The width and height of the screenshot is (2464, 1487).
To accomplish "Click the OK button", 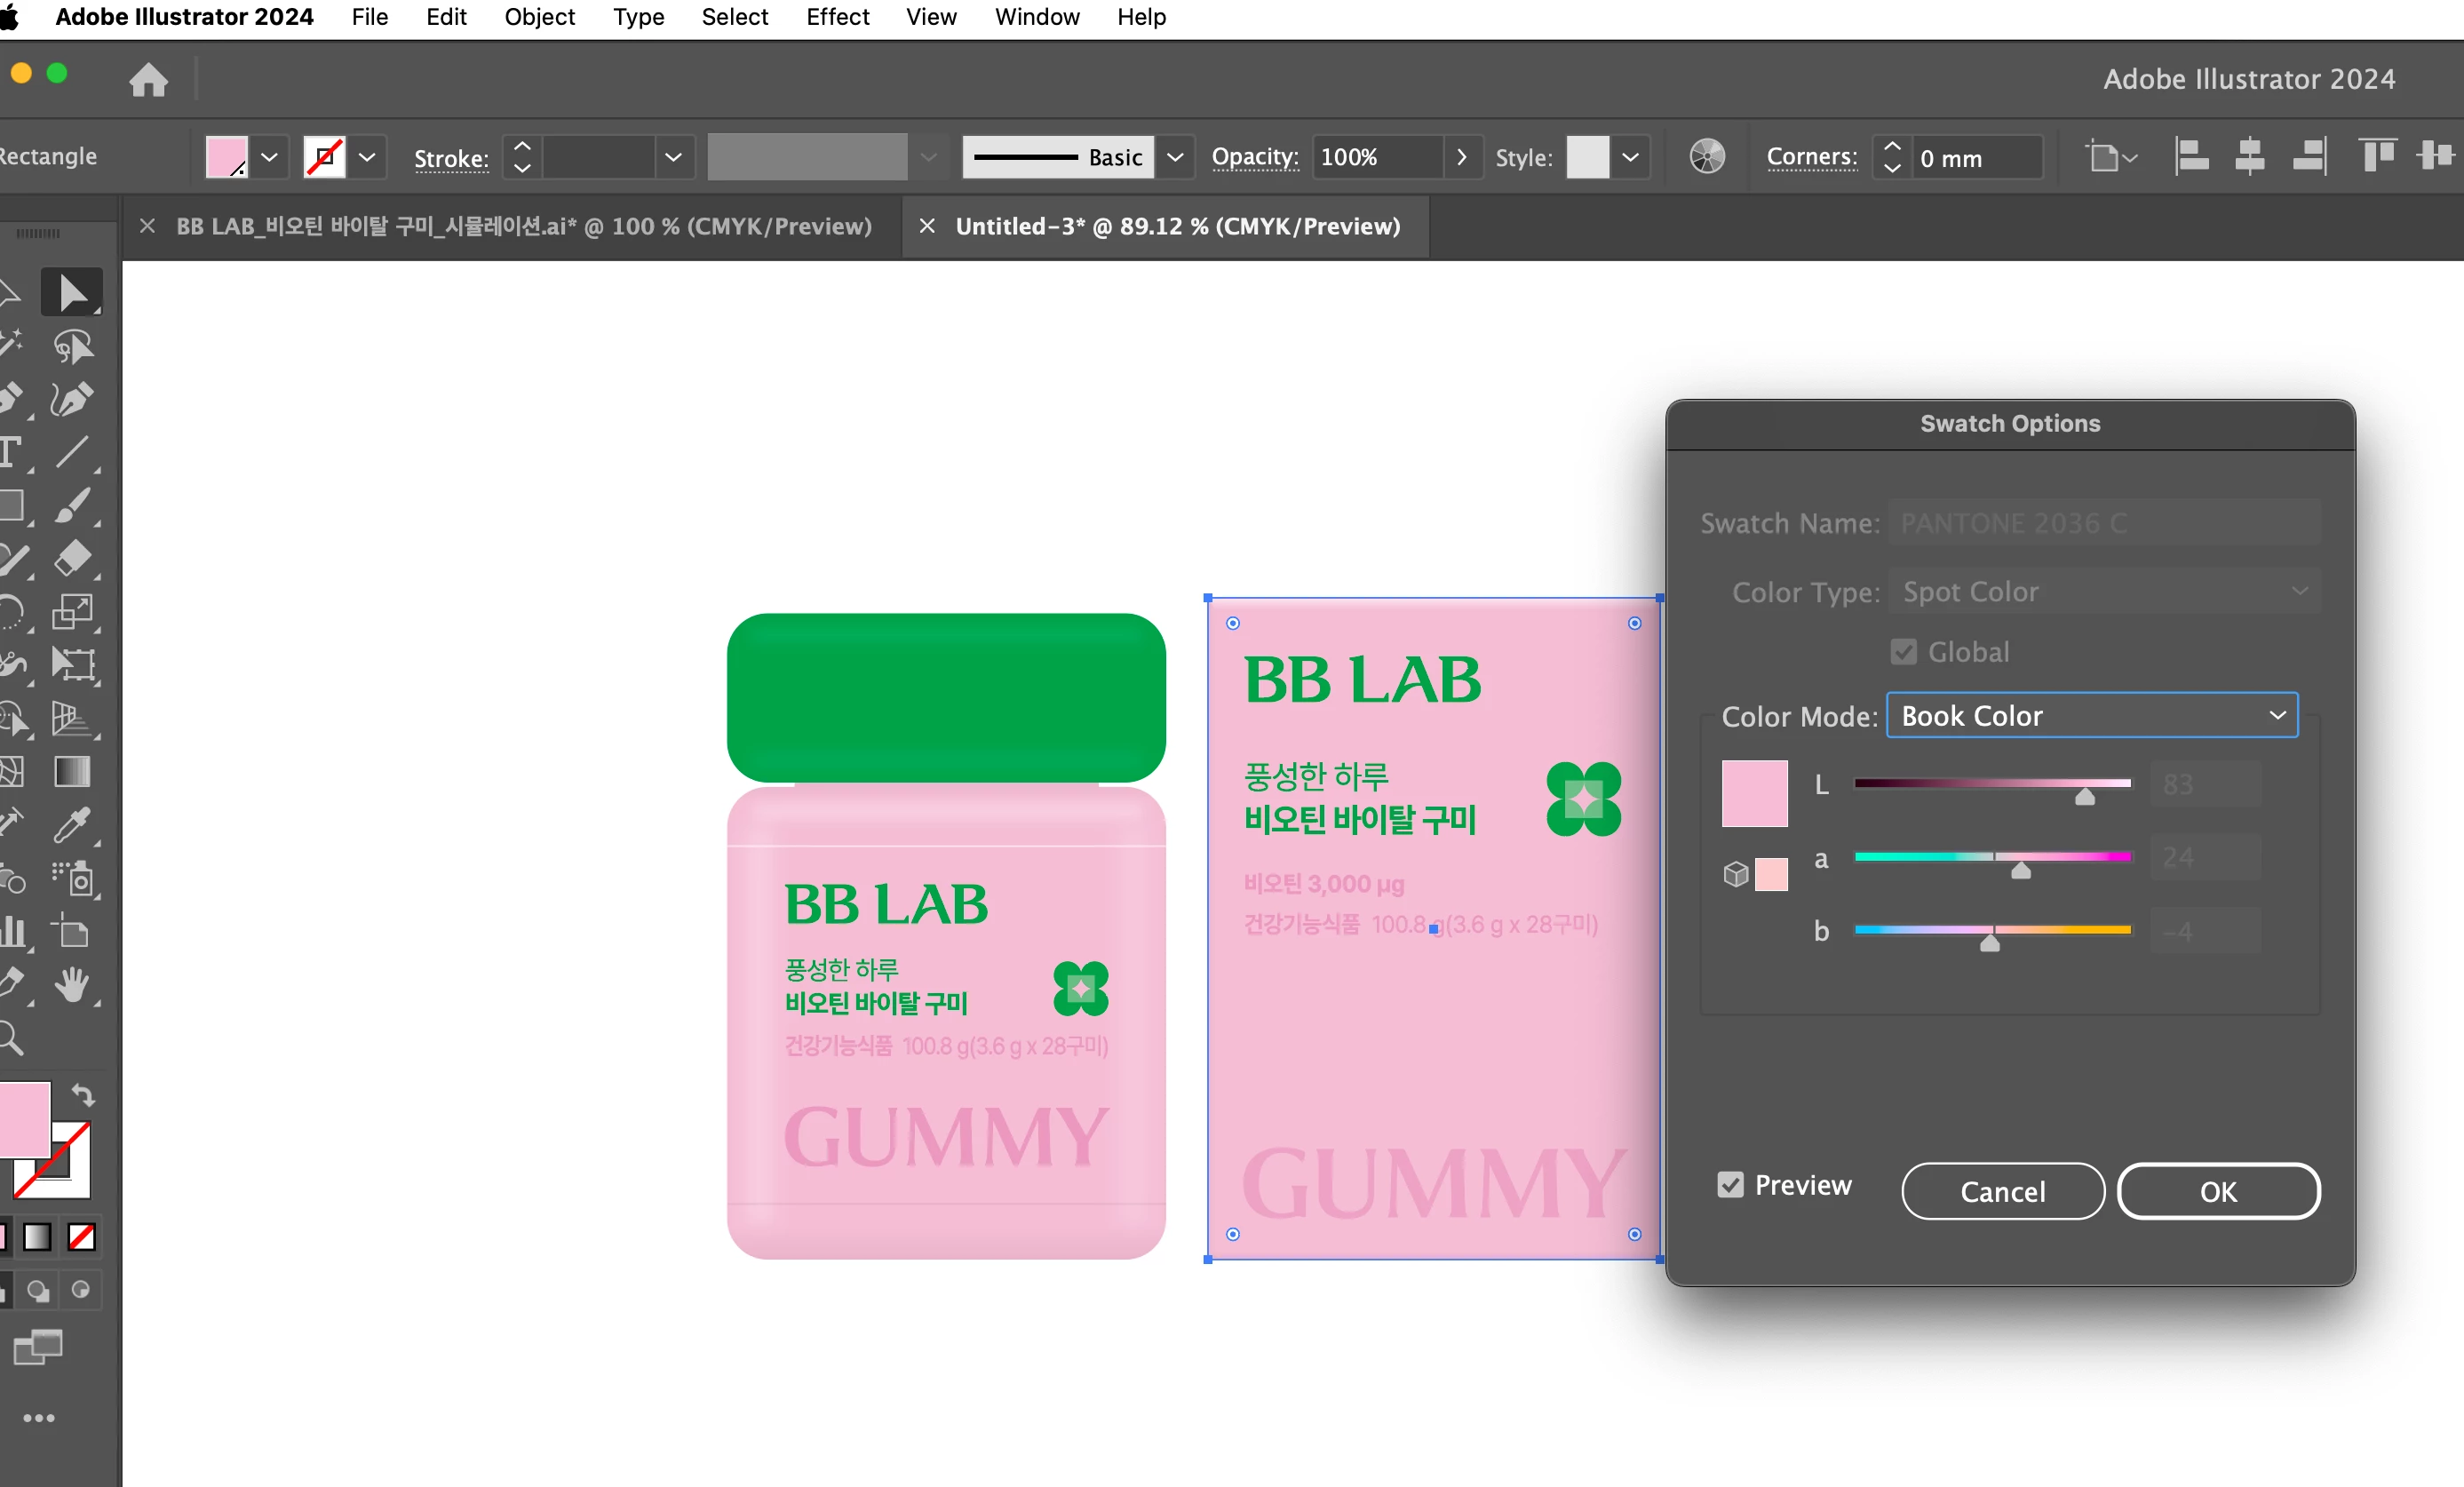I will click(2217, 1191).
